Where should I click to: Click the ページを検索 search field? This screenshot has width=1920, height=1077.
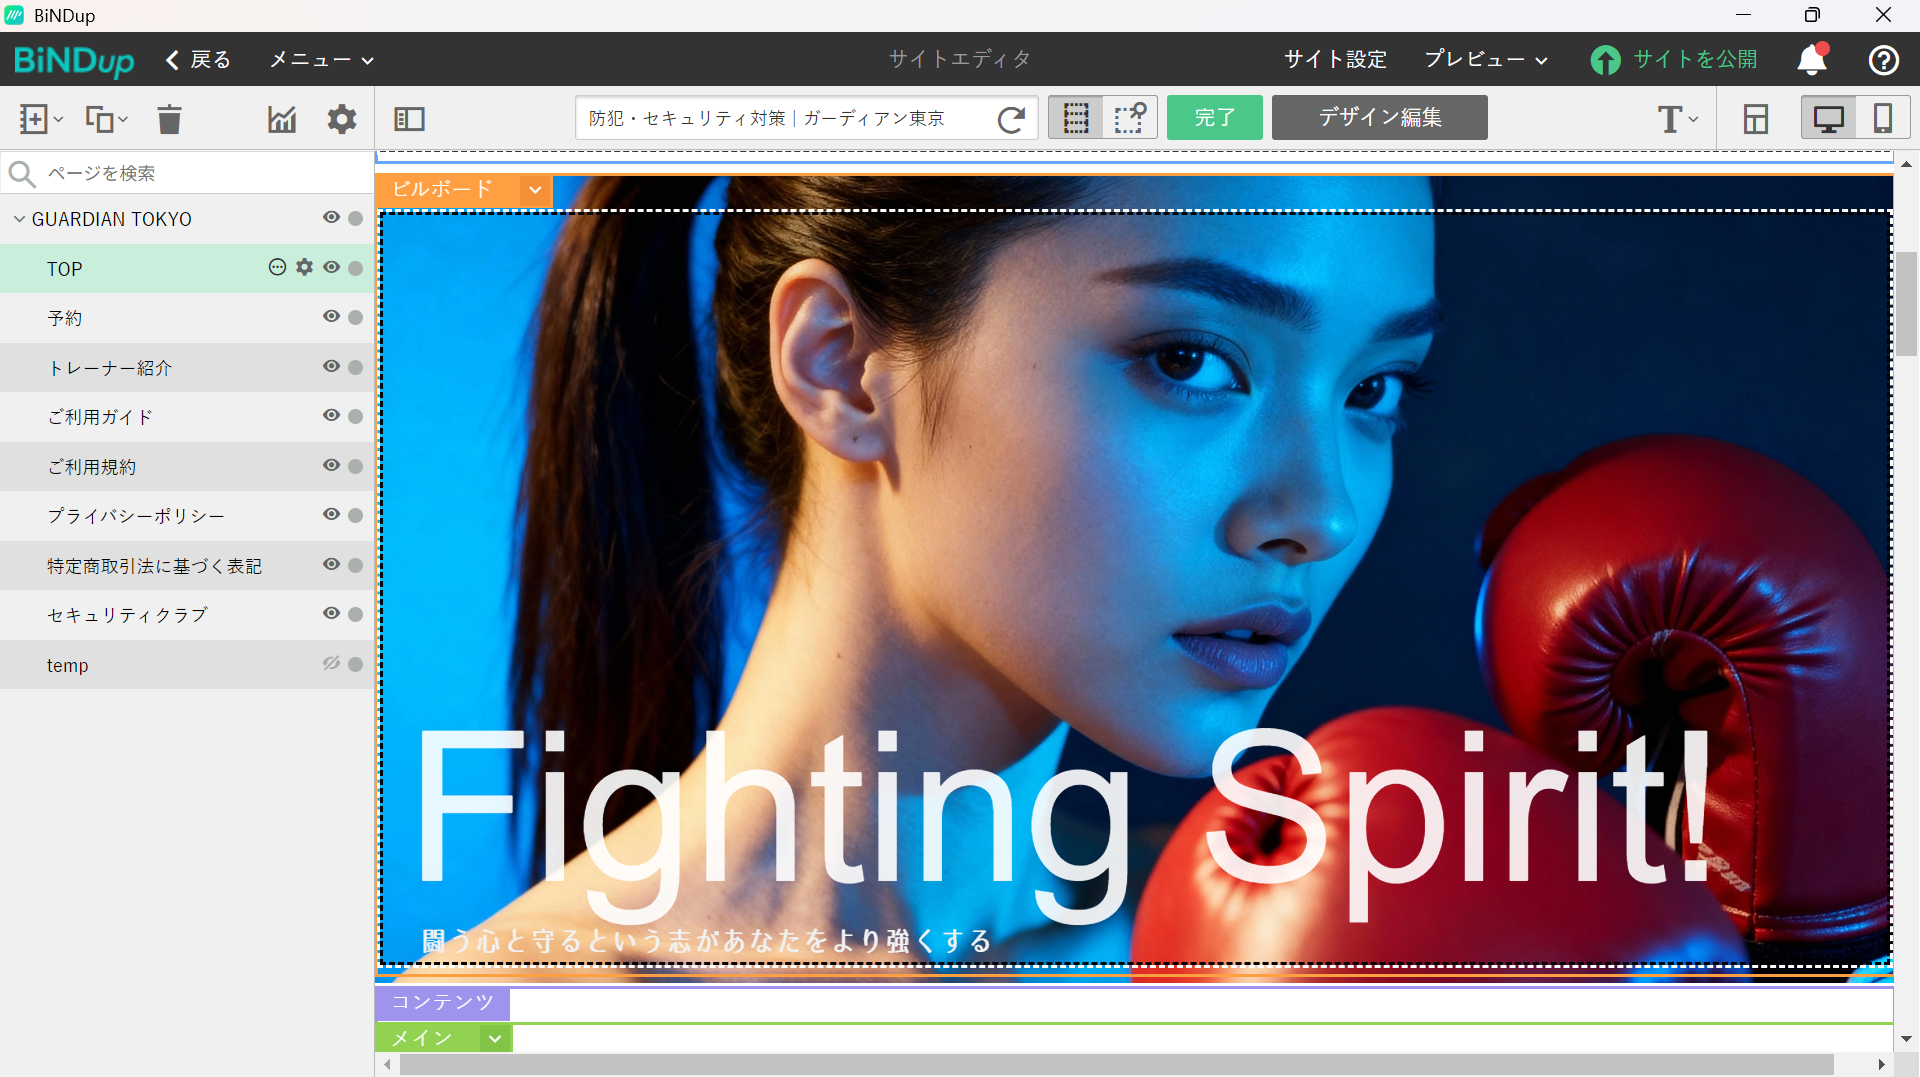click(x=200, y=174)
